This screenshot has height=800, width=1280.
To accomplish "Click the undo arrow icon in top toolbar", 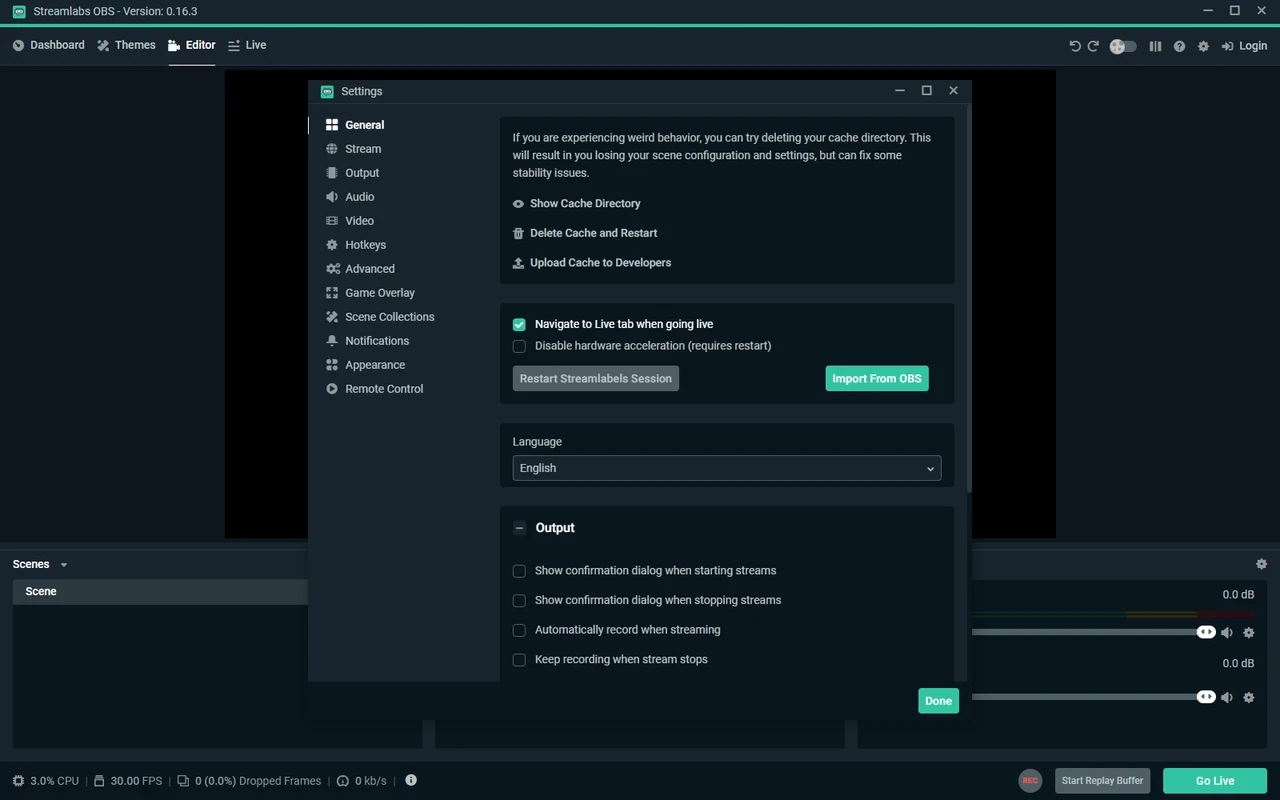I will [x=1075, y=46].
